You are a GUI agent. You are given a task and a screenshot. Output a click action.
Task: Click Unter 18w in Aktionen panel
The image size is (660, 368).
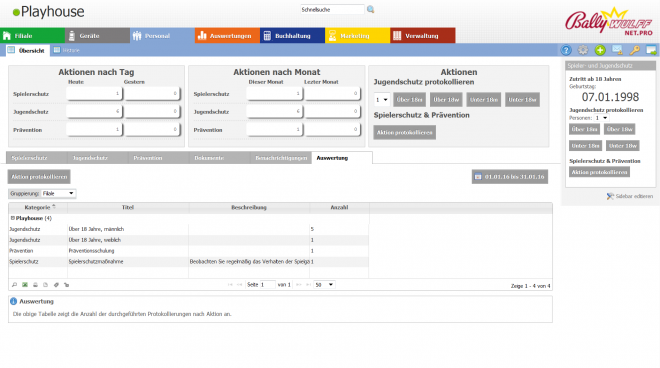tap(522, 100)
